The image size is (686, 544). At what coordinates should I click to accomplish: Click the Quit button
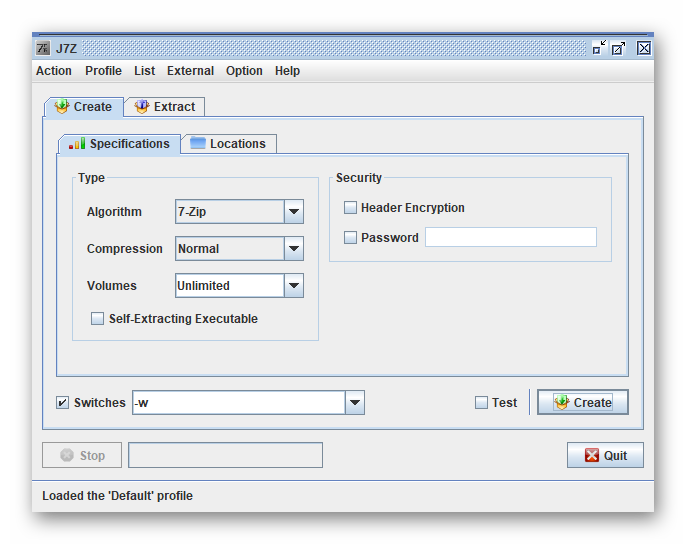pos(605,455)
